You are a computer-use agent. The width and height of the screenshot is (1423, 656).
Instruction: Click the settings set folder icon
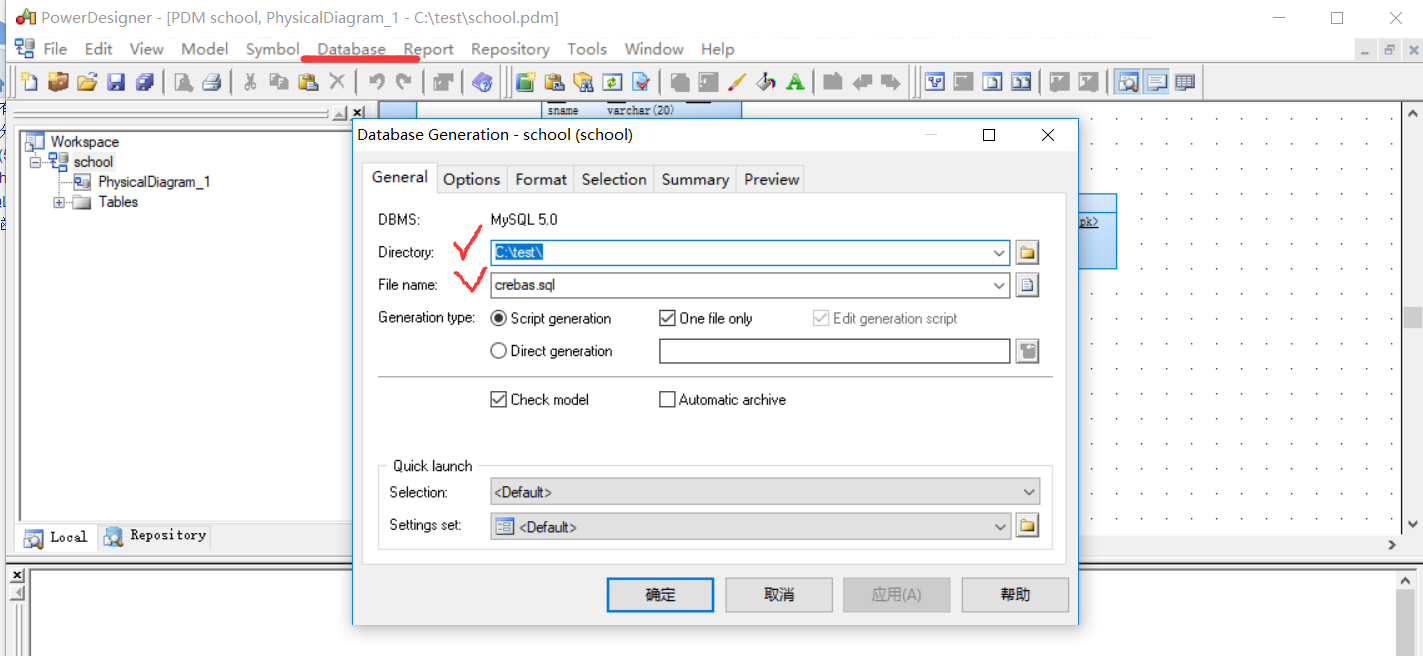pyautogui.click(x=1027, y=525)
